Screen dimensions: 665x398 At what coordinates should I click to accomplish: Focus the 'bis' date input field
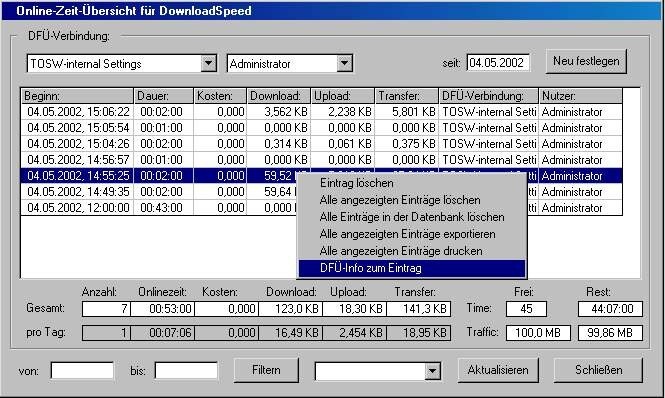pos(186,370)
